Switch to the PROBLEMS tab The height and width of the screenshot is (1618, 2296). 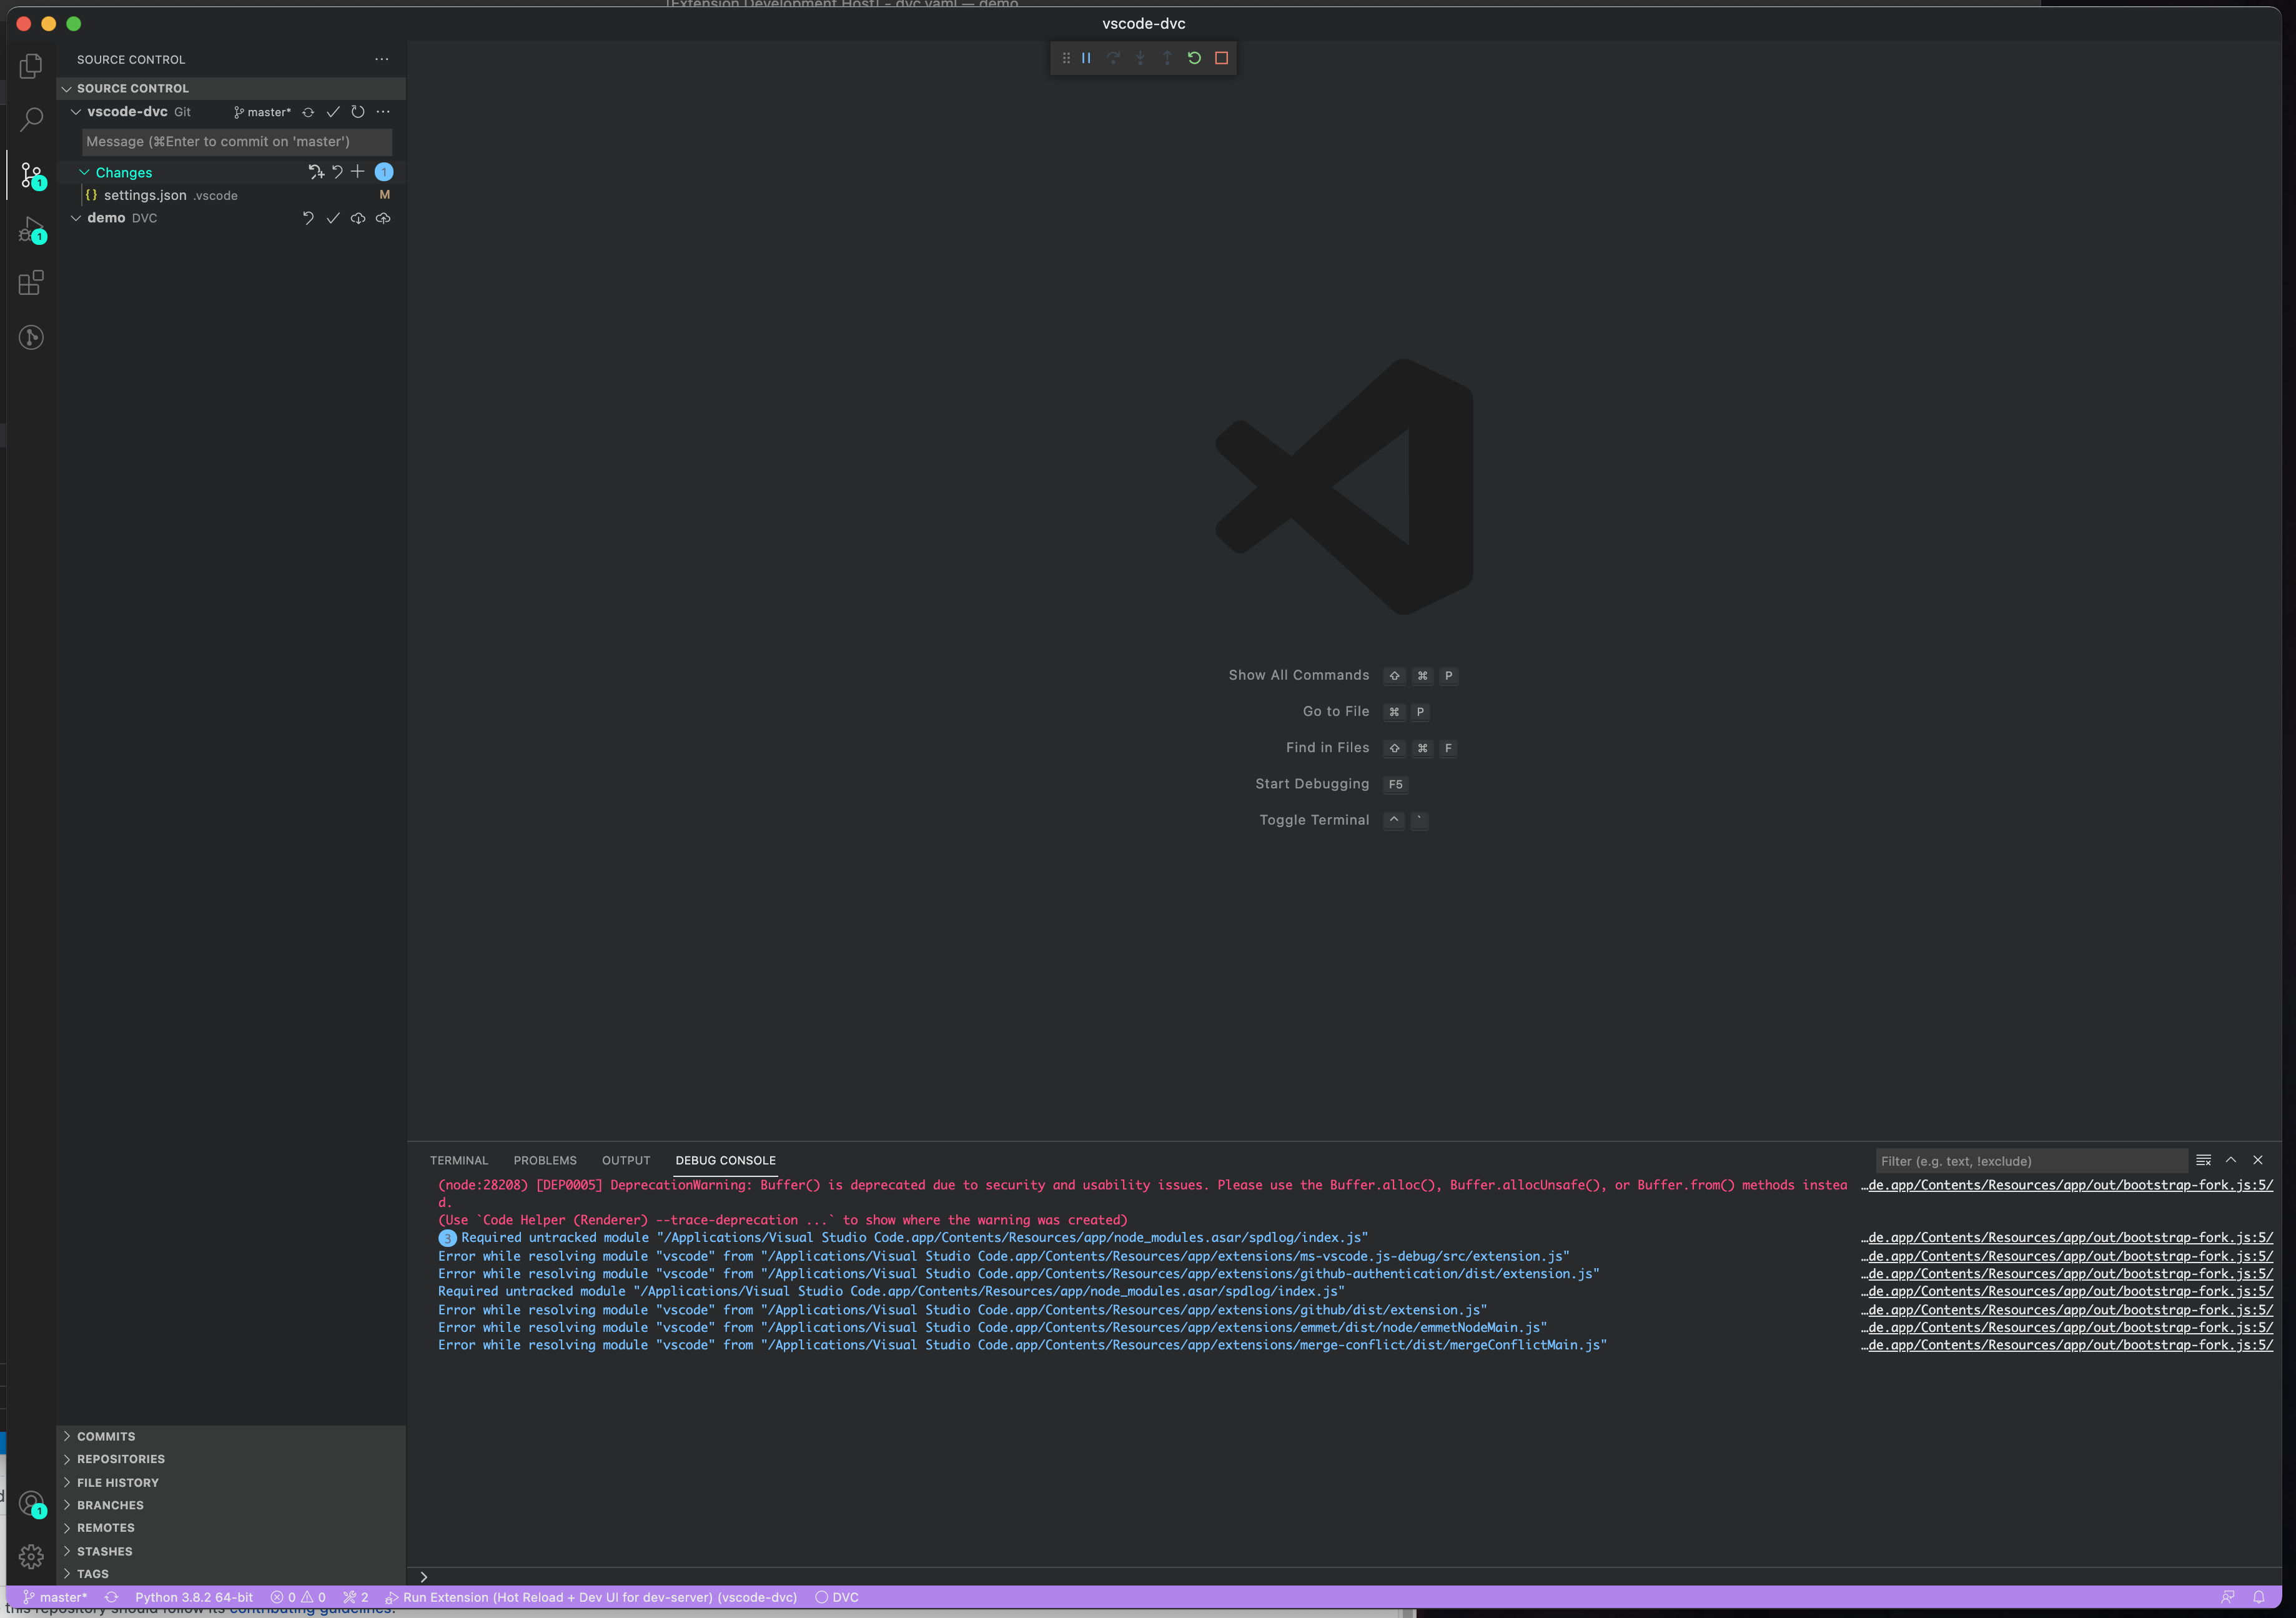pyautogui.click(x=545, y=1160)
